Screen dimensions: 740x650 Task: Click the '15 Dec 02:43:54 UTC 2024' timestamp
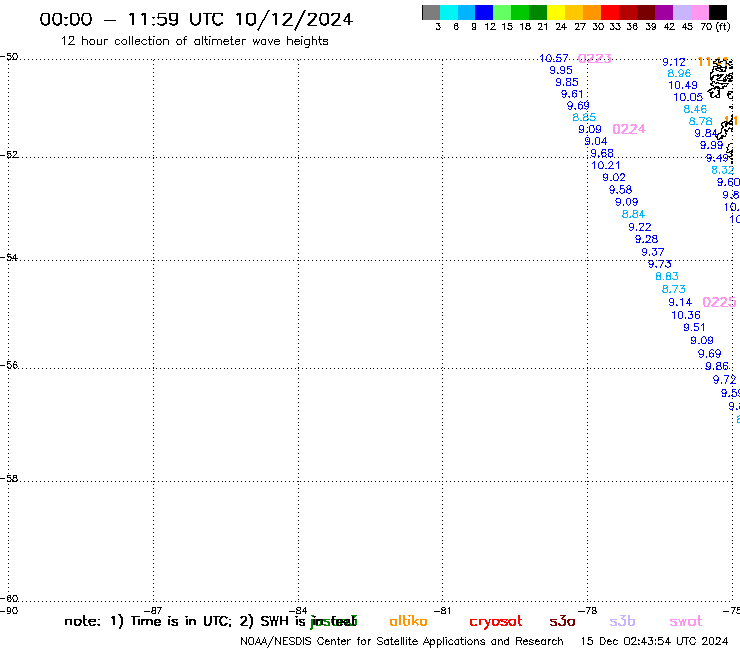(x=654, y=641)
